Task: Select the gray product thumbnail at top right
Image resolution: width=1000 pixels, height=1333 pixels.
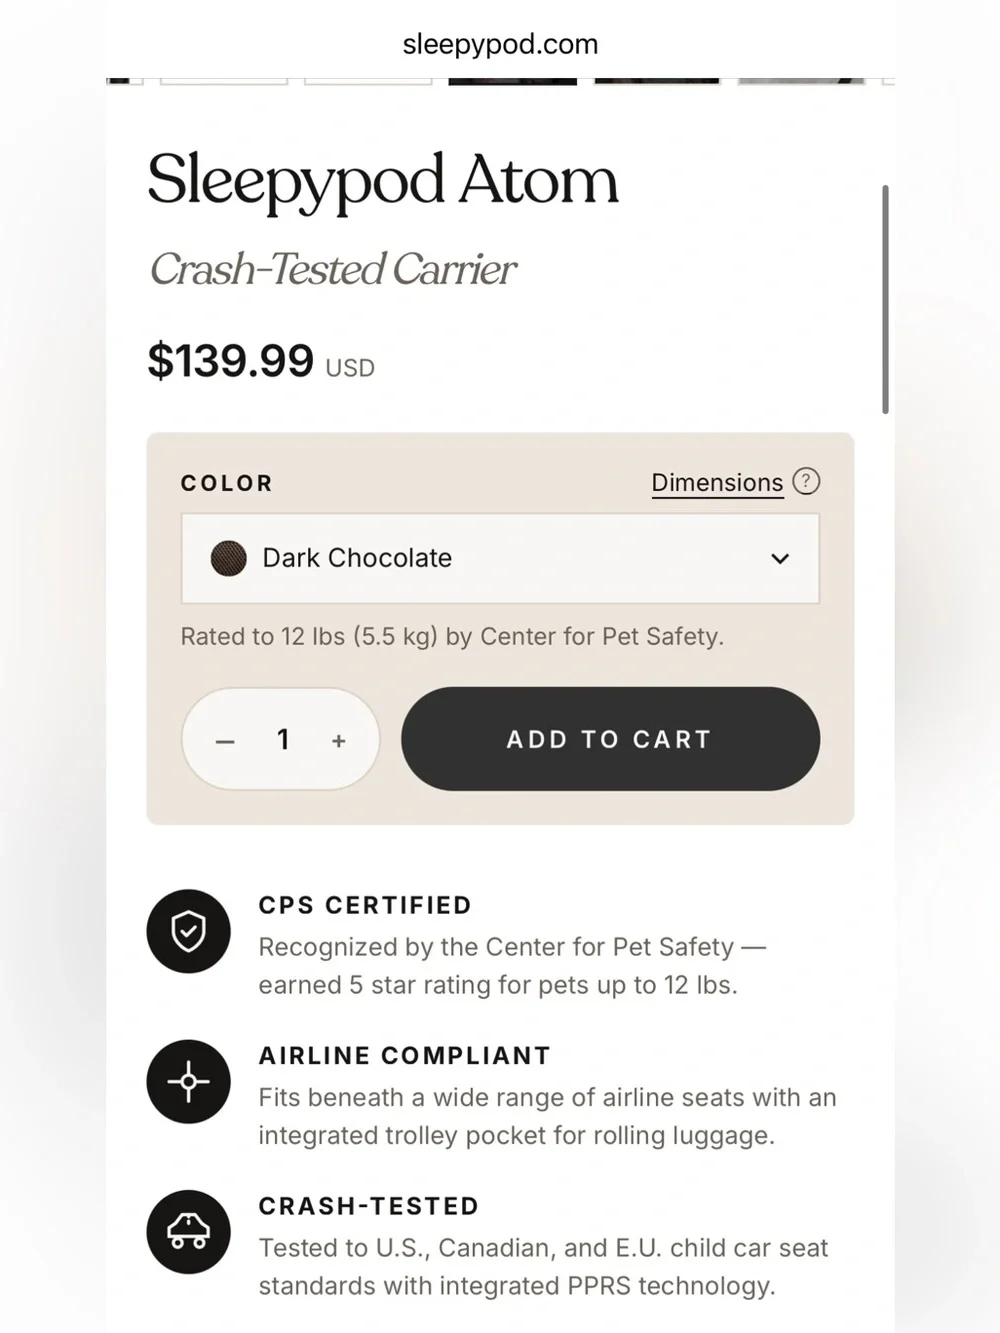Action: (801, 81)
